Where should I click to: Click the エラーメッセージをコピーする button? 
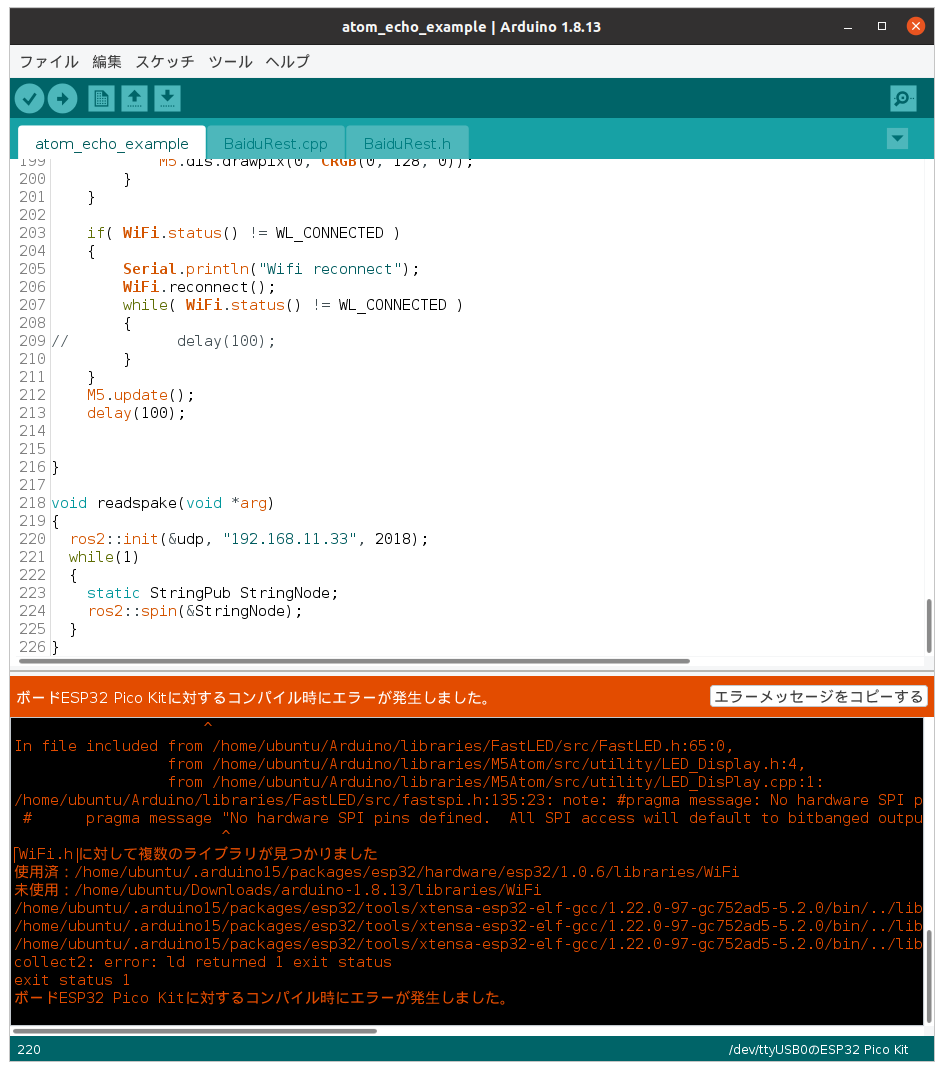818,697
